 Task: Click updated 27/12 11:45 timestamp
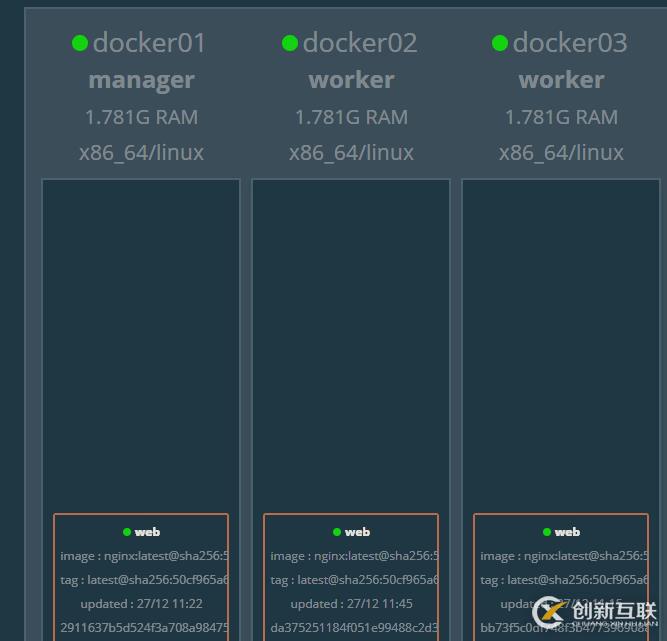point(351,604)
